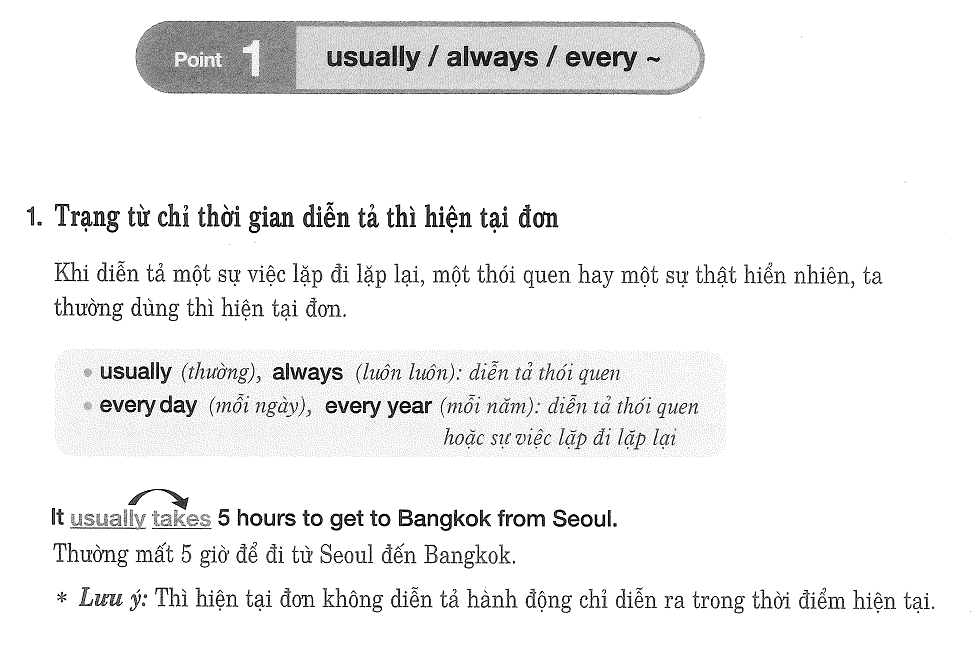Click the underlined word 'takes'
This screenshot has height=646, width=974.
point(181,519)
